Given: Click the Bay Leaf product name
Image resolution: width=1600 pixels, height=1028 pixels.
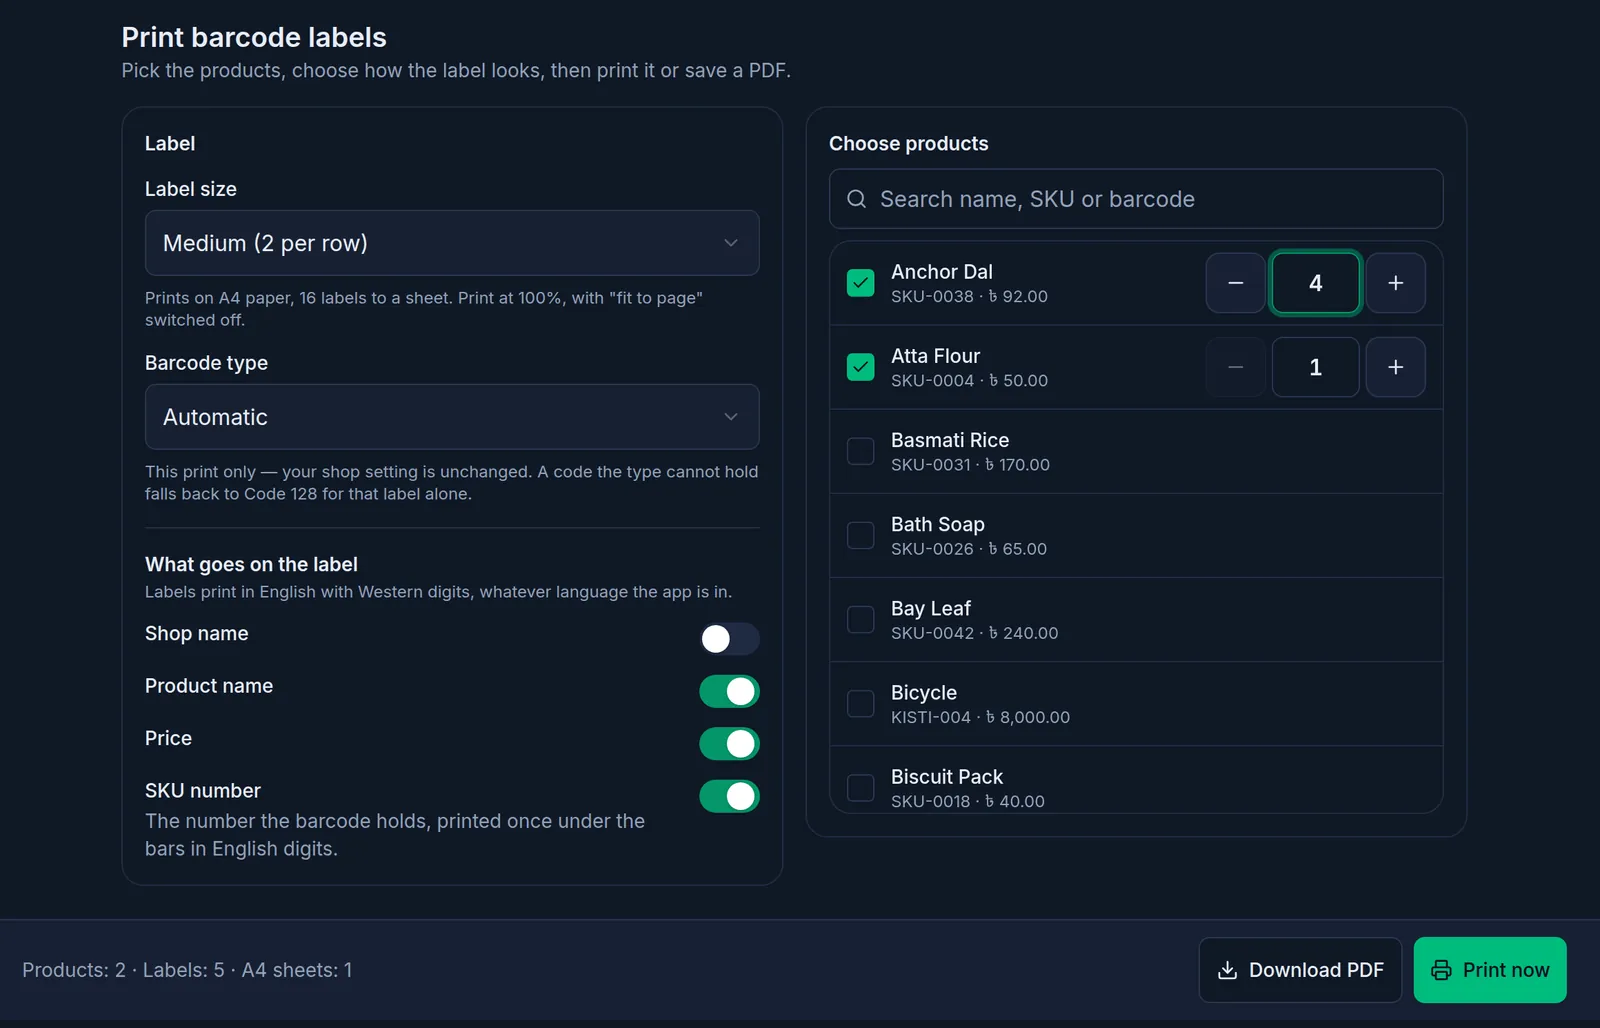Looking at the screenshot, I should [931, 608].
